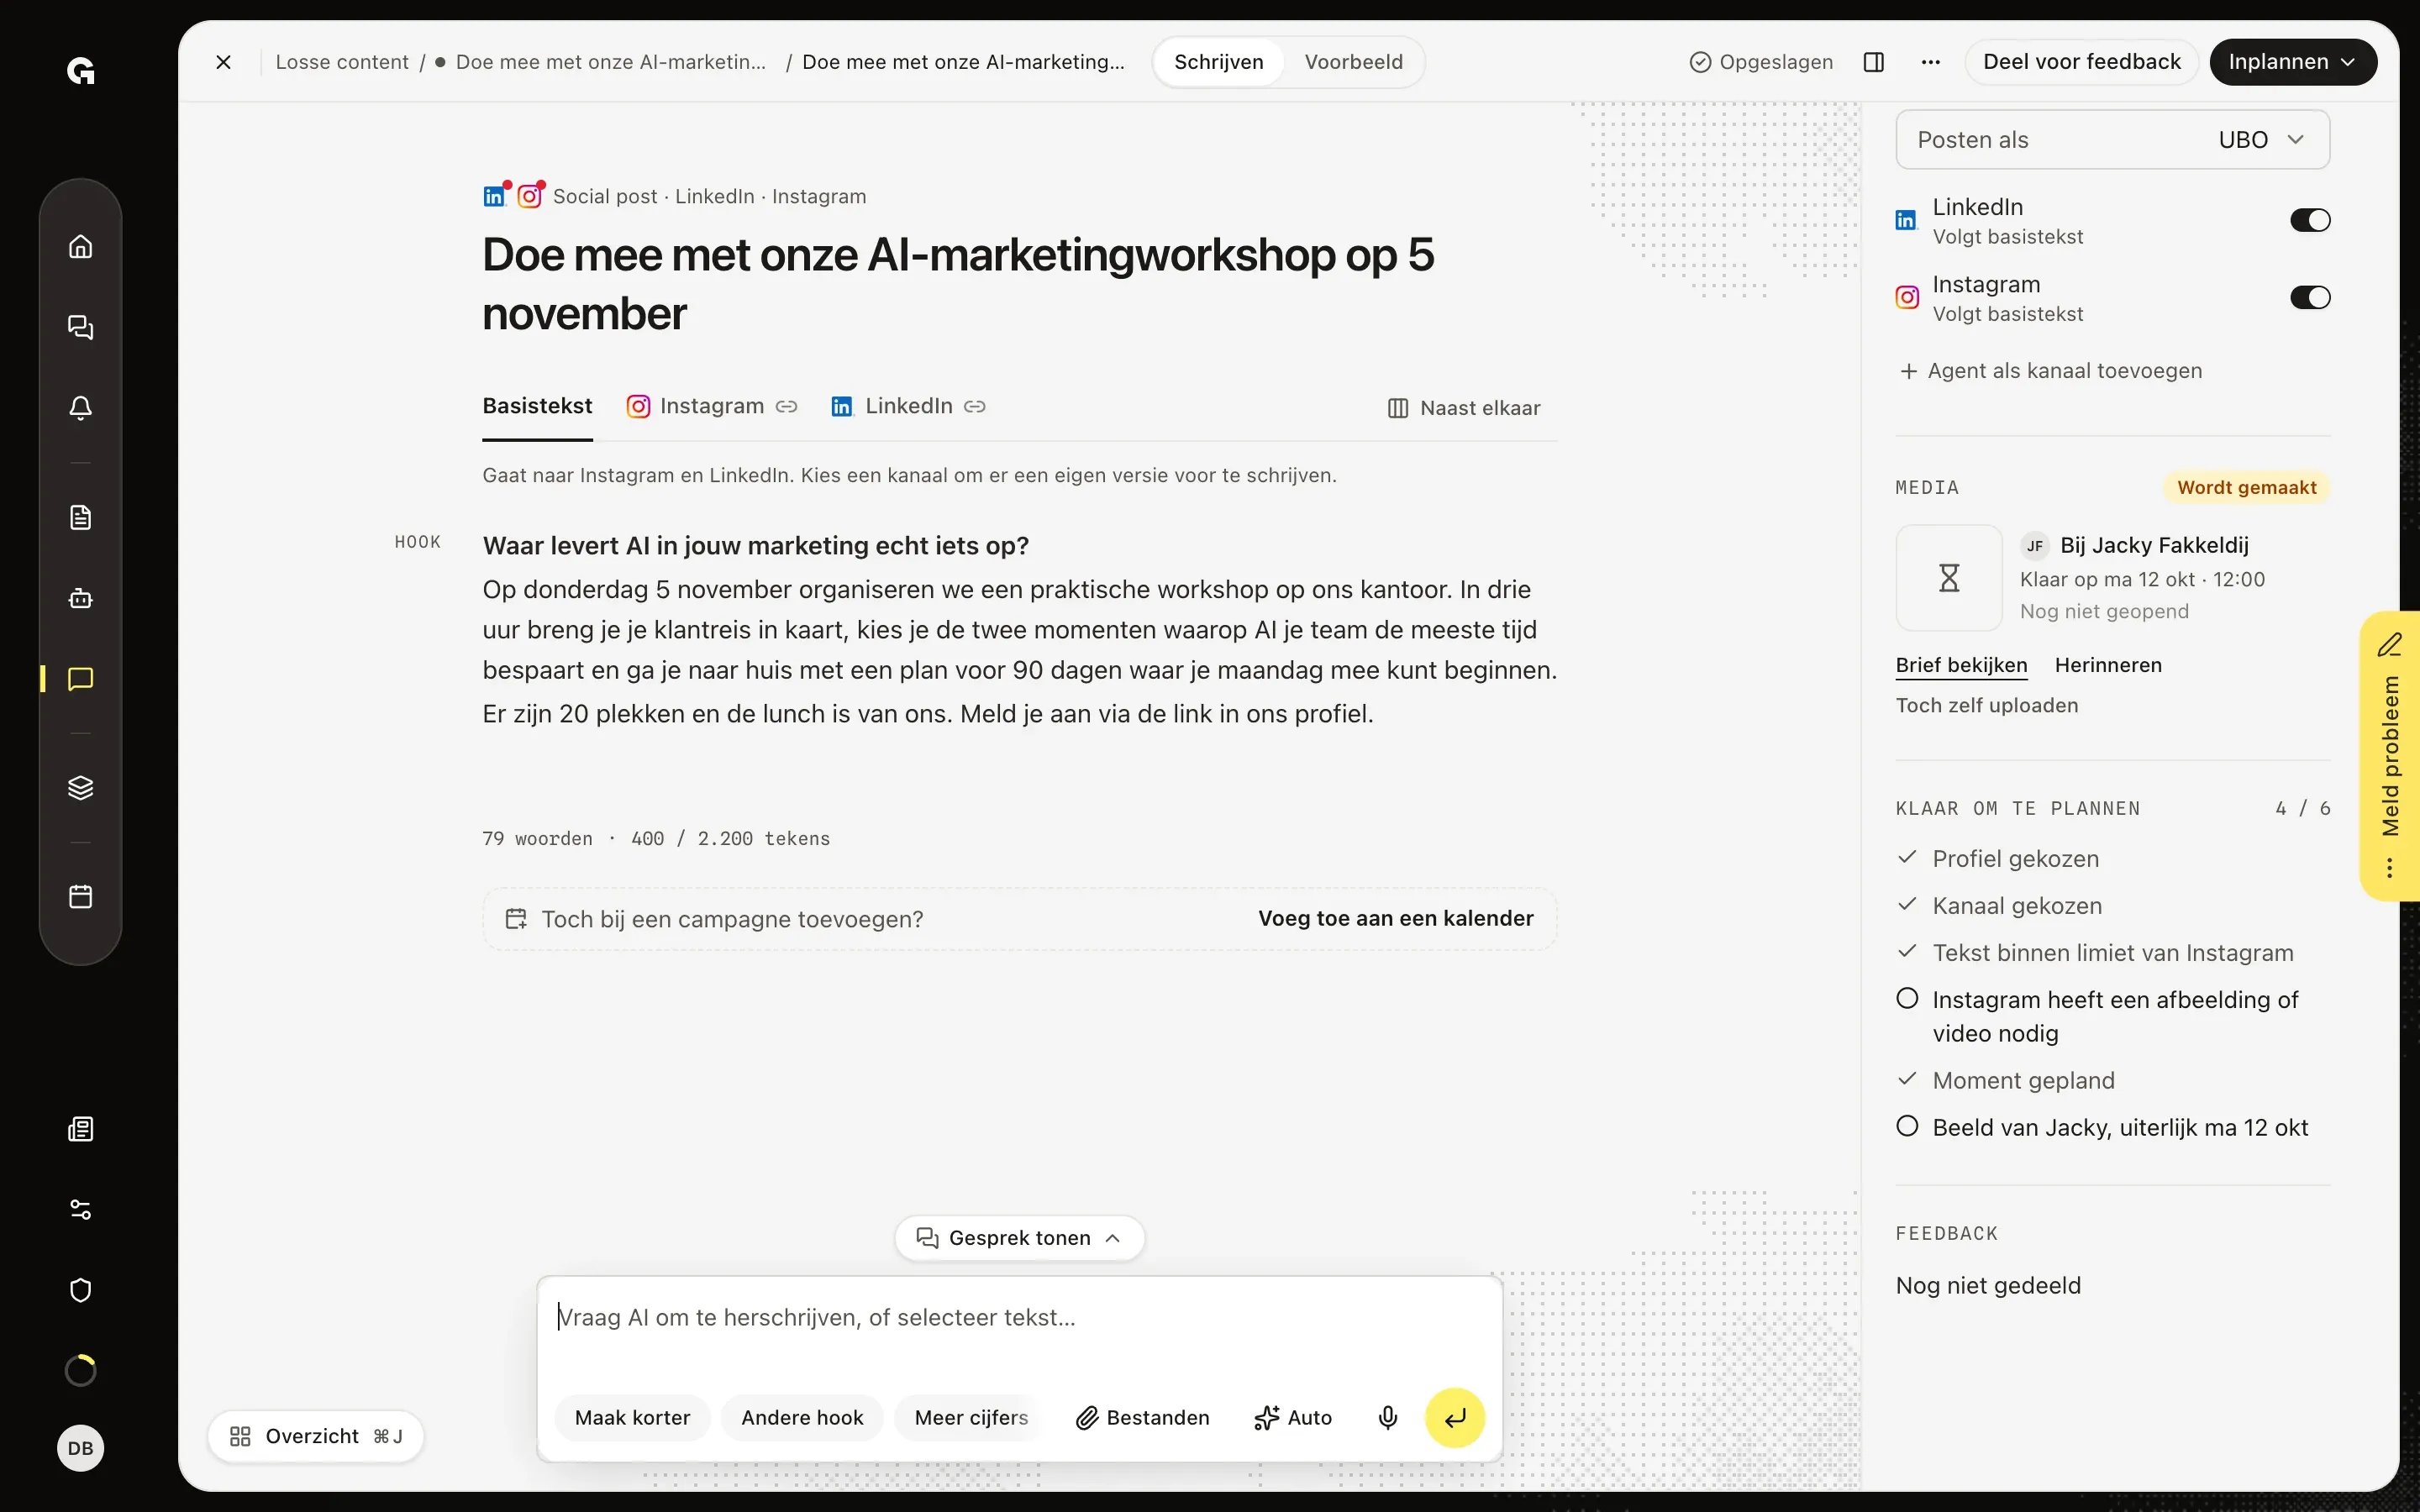This screenshot has width=2420, height=1512.
Task: Open the Auto mode selector
Action: pyautogui.click(x=1293, y=1417)
